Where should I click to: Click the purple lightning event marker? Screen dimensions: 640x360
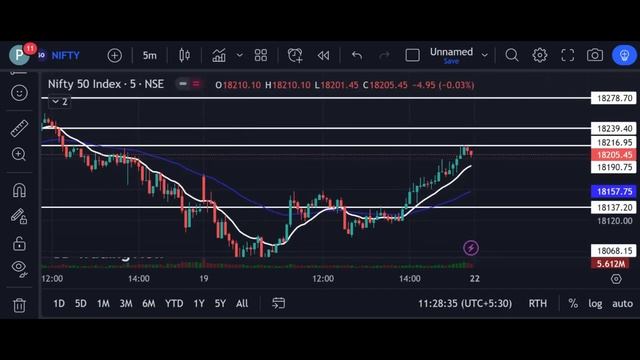pos(471,248)
